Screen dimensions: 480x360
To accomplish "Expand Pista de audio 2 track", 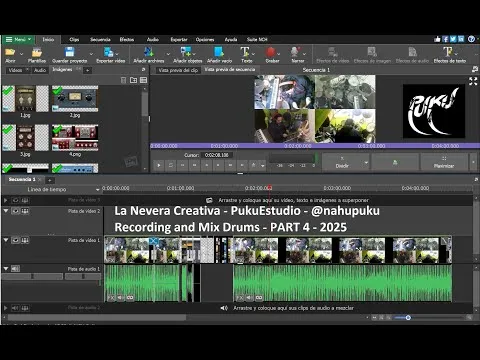I will tap(6, 308).
